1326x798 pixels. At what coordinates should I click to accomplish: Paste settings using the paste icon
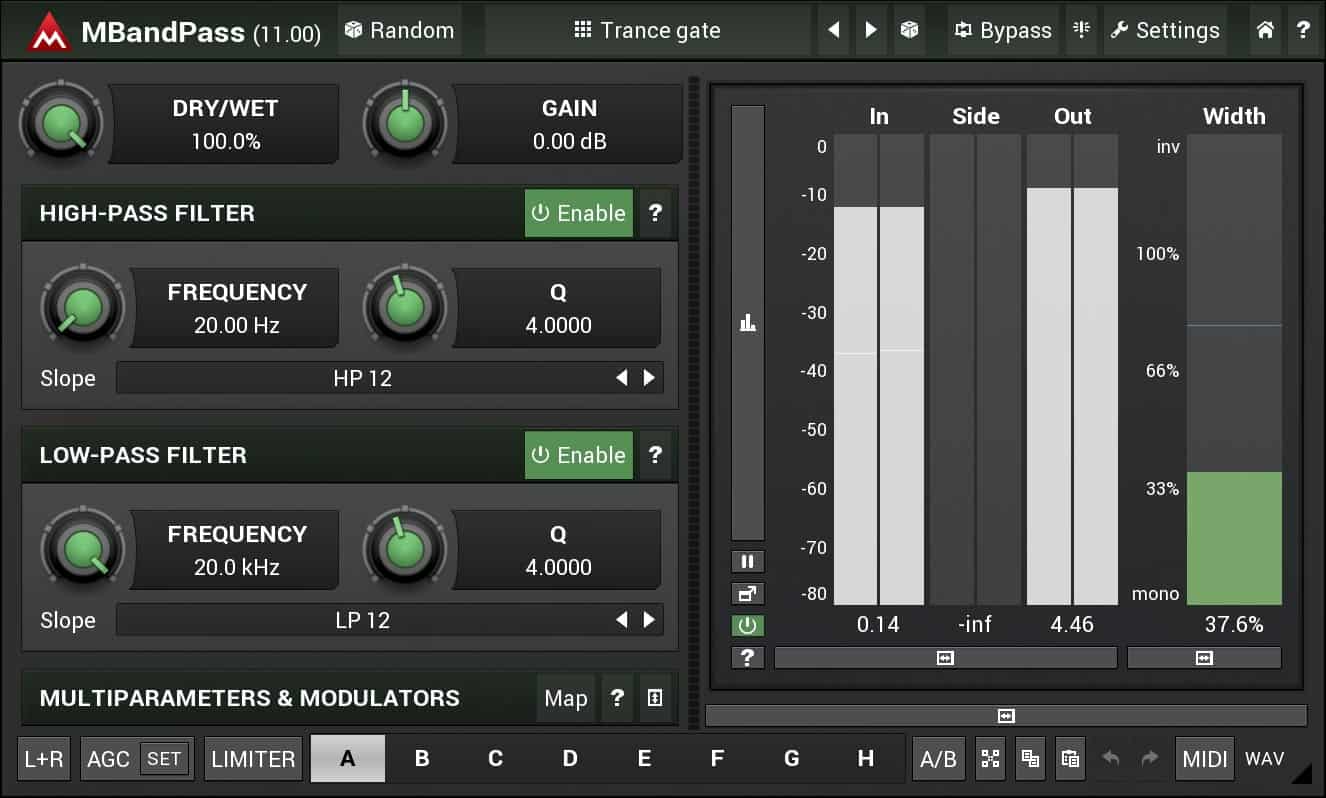tap(1070, 759)
